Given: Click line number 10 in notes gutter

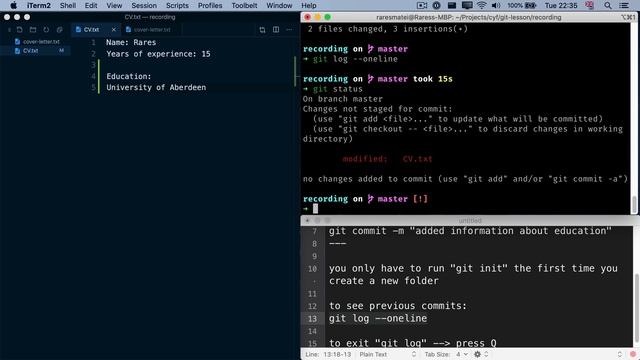Looking at the screenshot, I should [312, 269].
